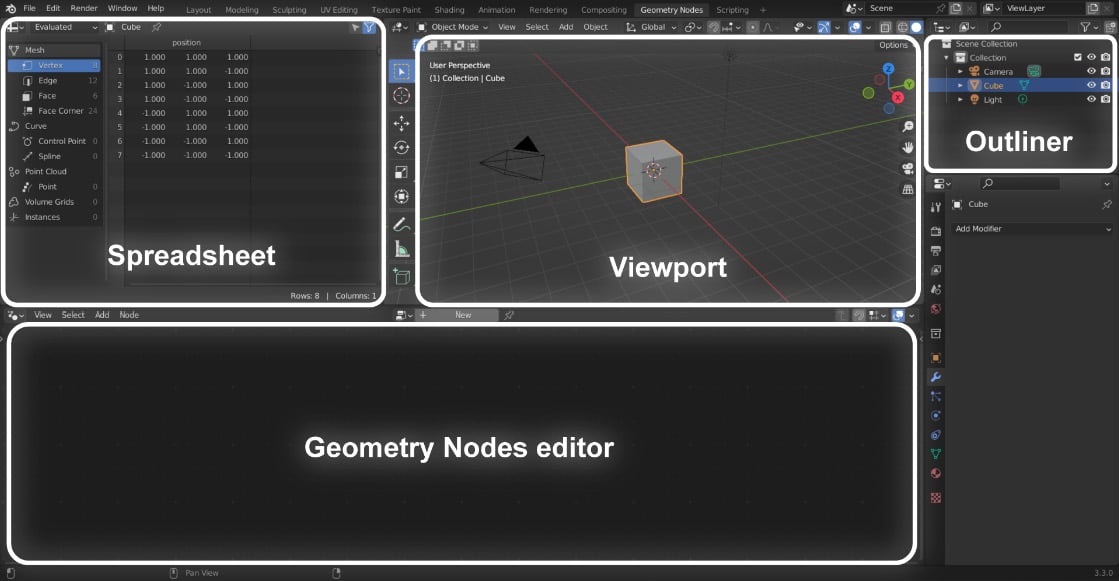Expand the Camera item in Outliner
This screenshot has height=581, width=1119.
click(961, 71)
